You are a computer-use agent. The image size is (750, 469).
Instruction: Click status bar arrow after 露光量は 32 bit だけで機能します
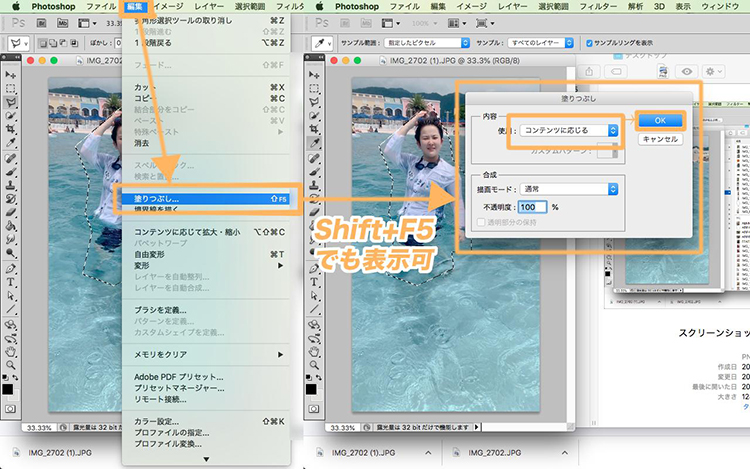[476, 427]
